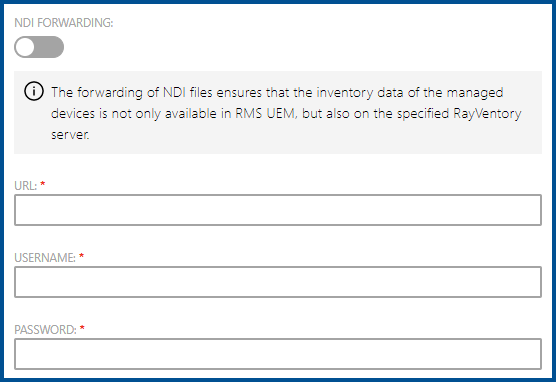556x382 pixels.
Task: Click the red asterisk beside PASSWORD
Action: (82, 328)
